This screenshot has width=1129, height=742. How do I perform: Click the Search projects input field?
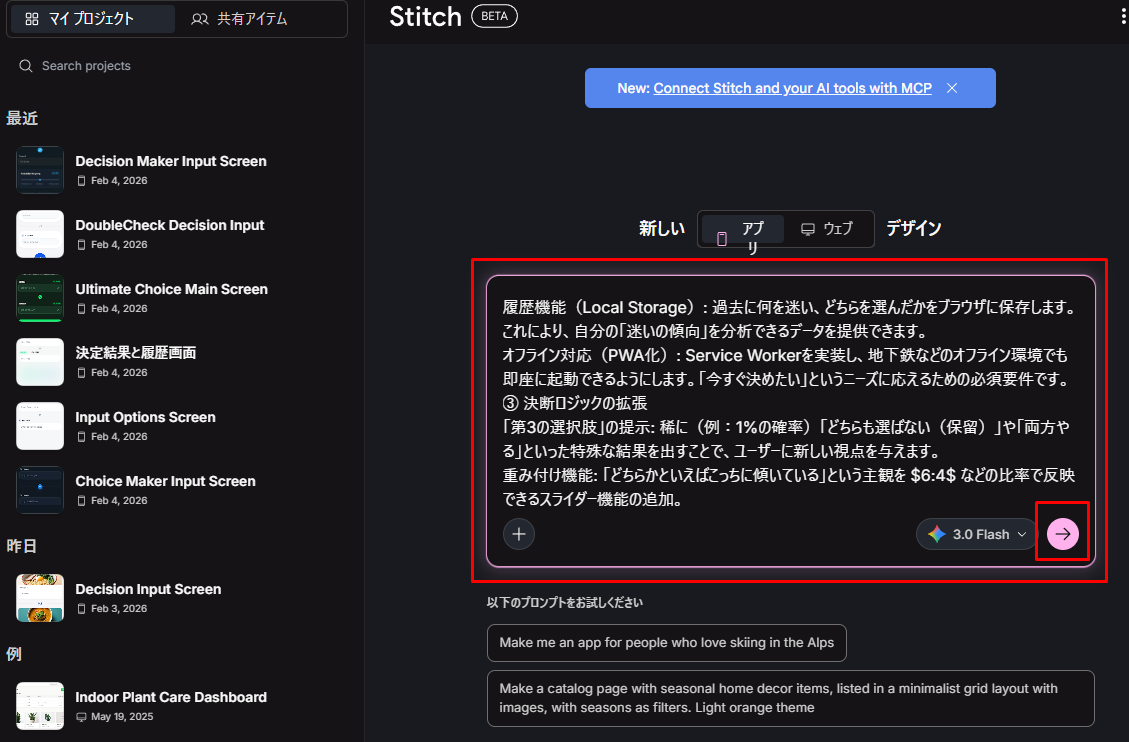[x=180, y=66]
